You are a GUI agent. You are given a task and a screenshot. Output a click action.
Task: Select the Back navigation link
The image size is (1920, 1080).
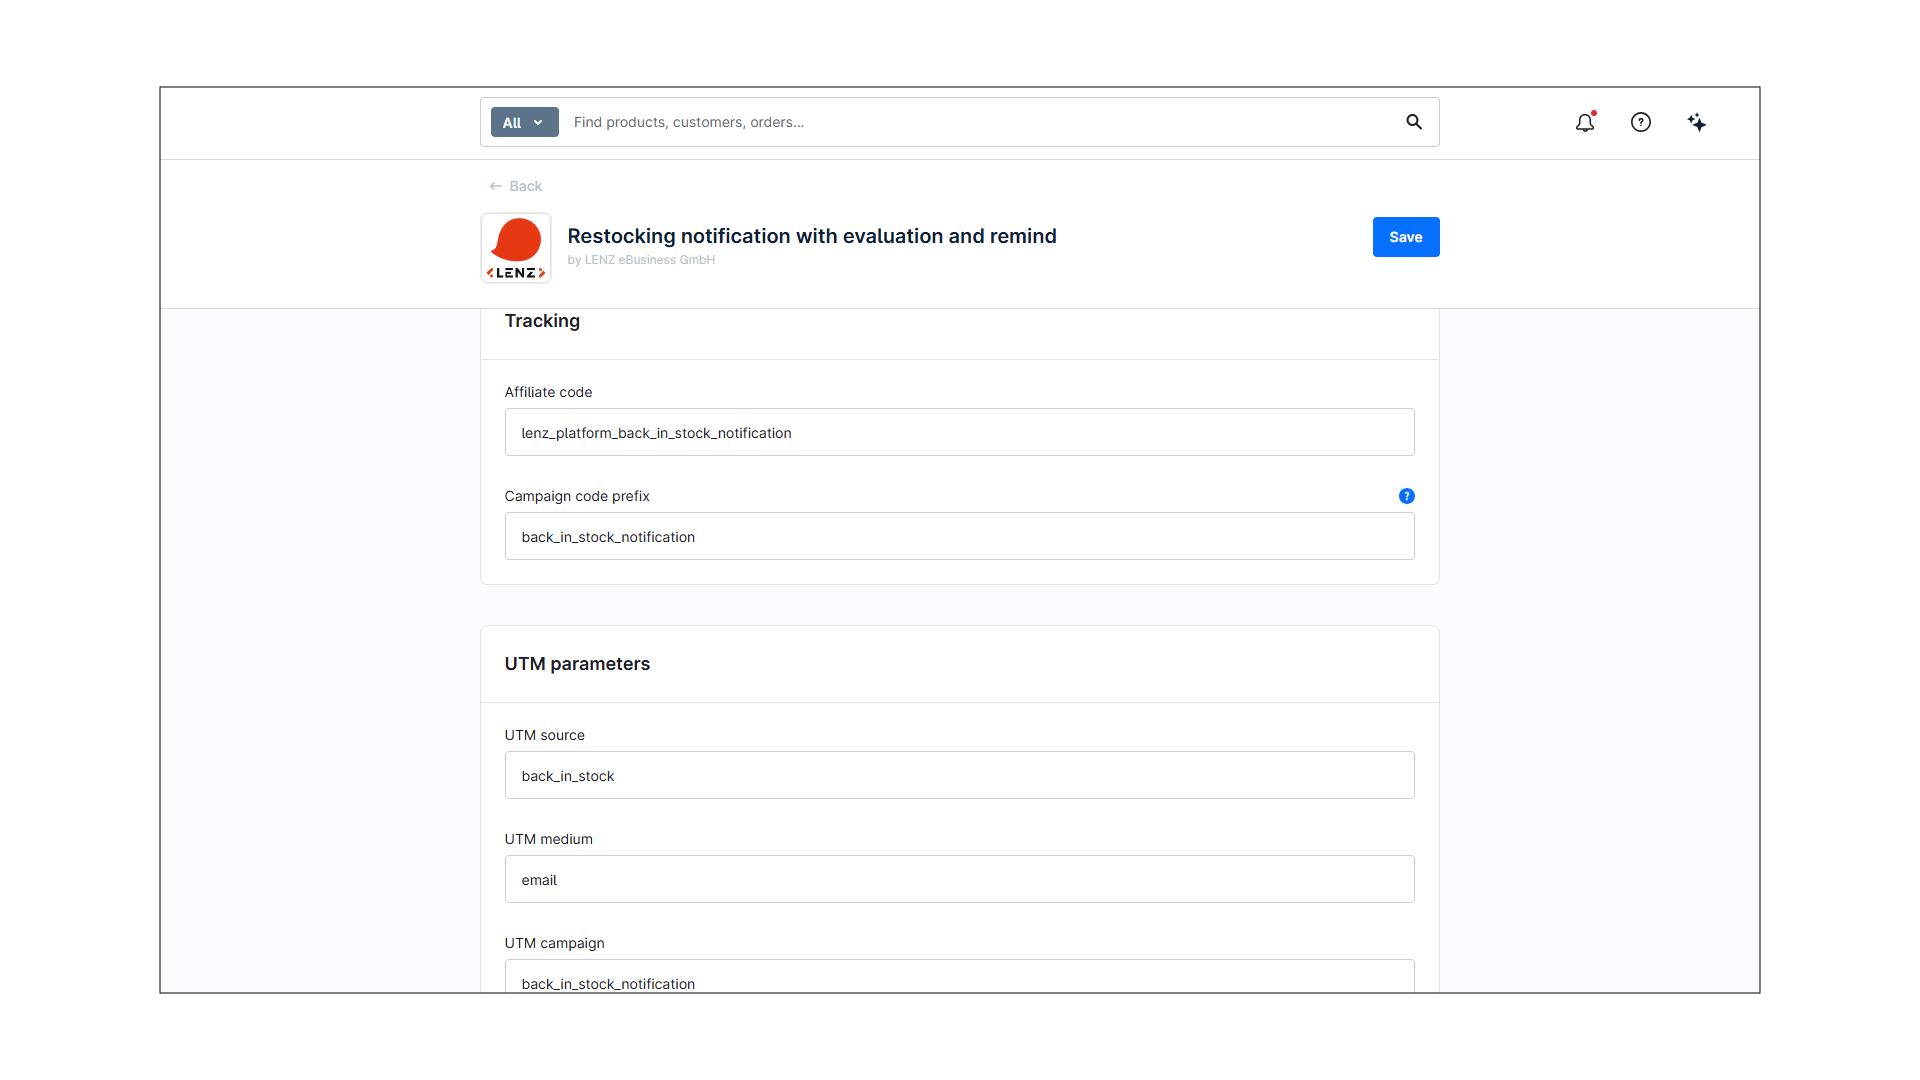pyautogui.click(x=526, y=186)
